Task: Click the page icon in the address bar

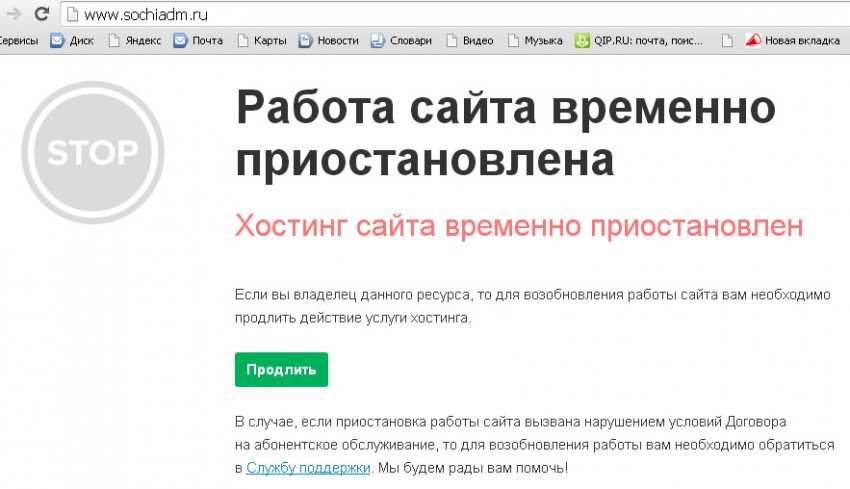Action: pos(71,14)
